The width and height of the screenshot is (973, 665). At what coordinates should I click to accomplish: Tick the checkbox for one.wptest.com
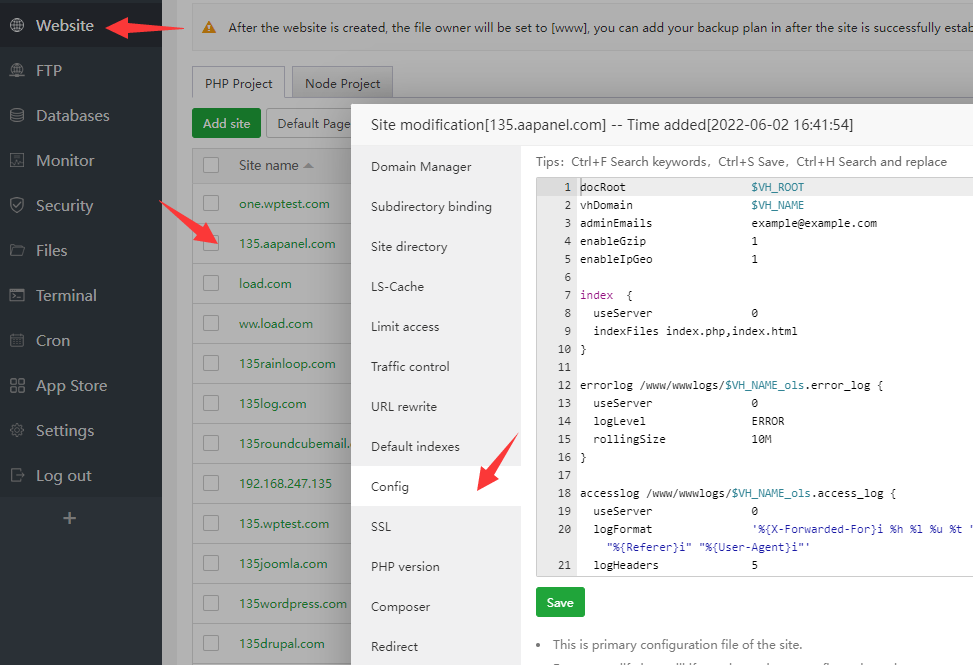pos(211,203)
